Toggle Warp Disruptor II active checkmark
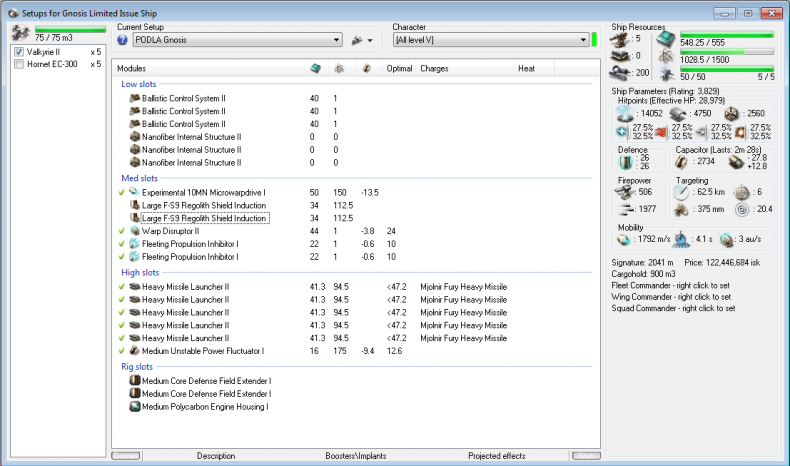The width and height of the screenshot is (790, 466). pyautogui.click(x=122, y=231)
